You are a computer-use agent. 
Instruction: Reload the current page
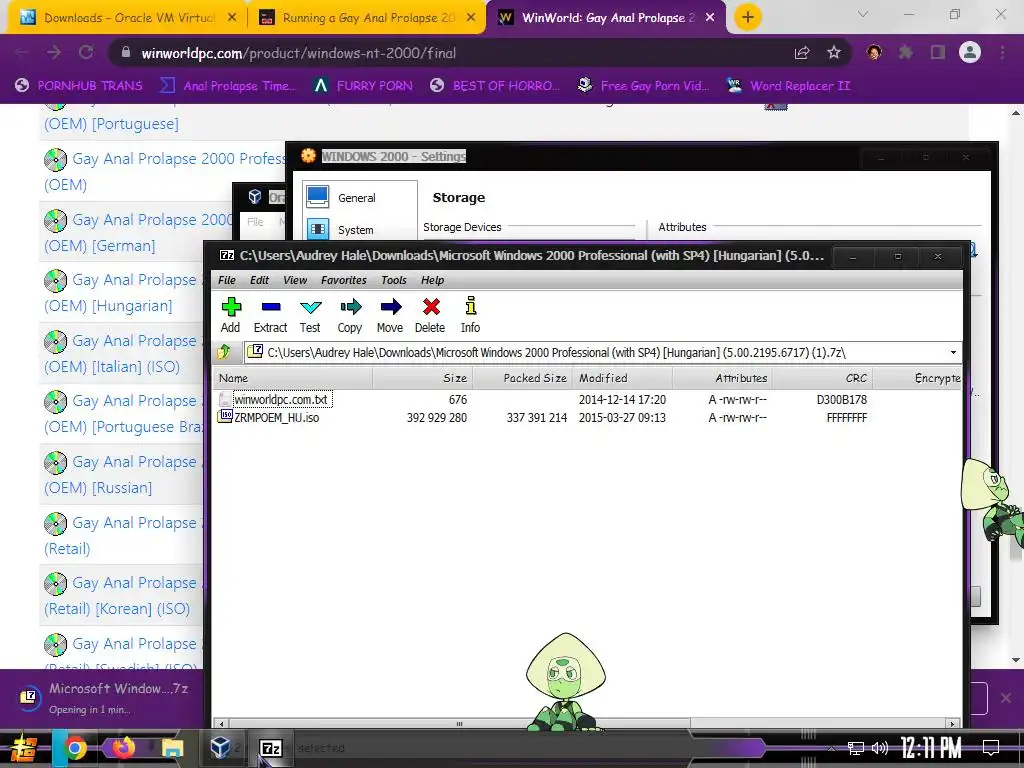pos(86,53)
